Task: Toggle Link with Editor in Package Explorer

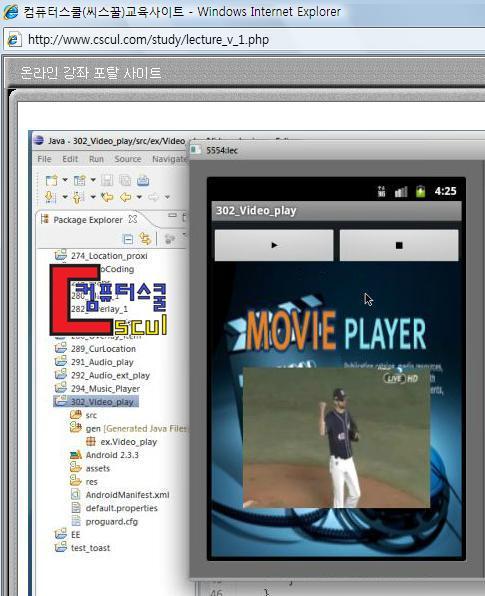Action: click(145, 239)
